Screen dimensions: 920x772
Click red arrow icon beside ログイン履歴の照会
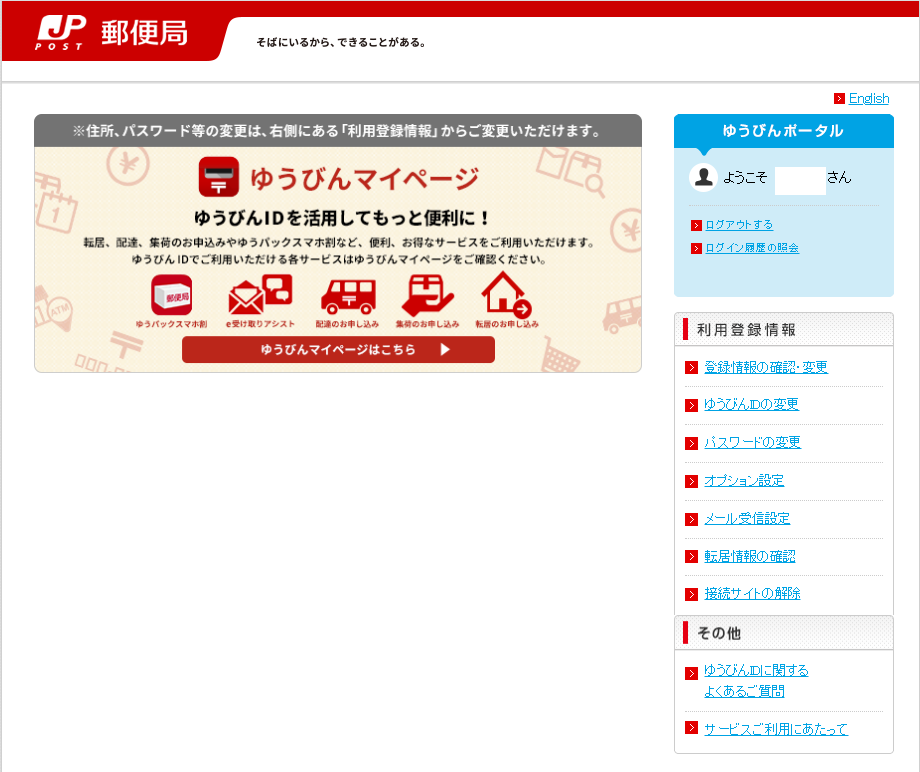click(x=696, y=249)
